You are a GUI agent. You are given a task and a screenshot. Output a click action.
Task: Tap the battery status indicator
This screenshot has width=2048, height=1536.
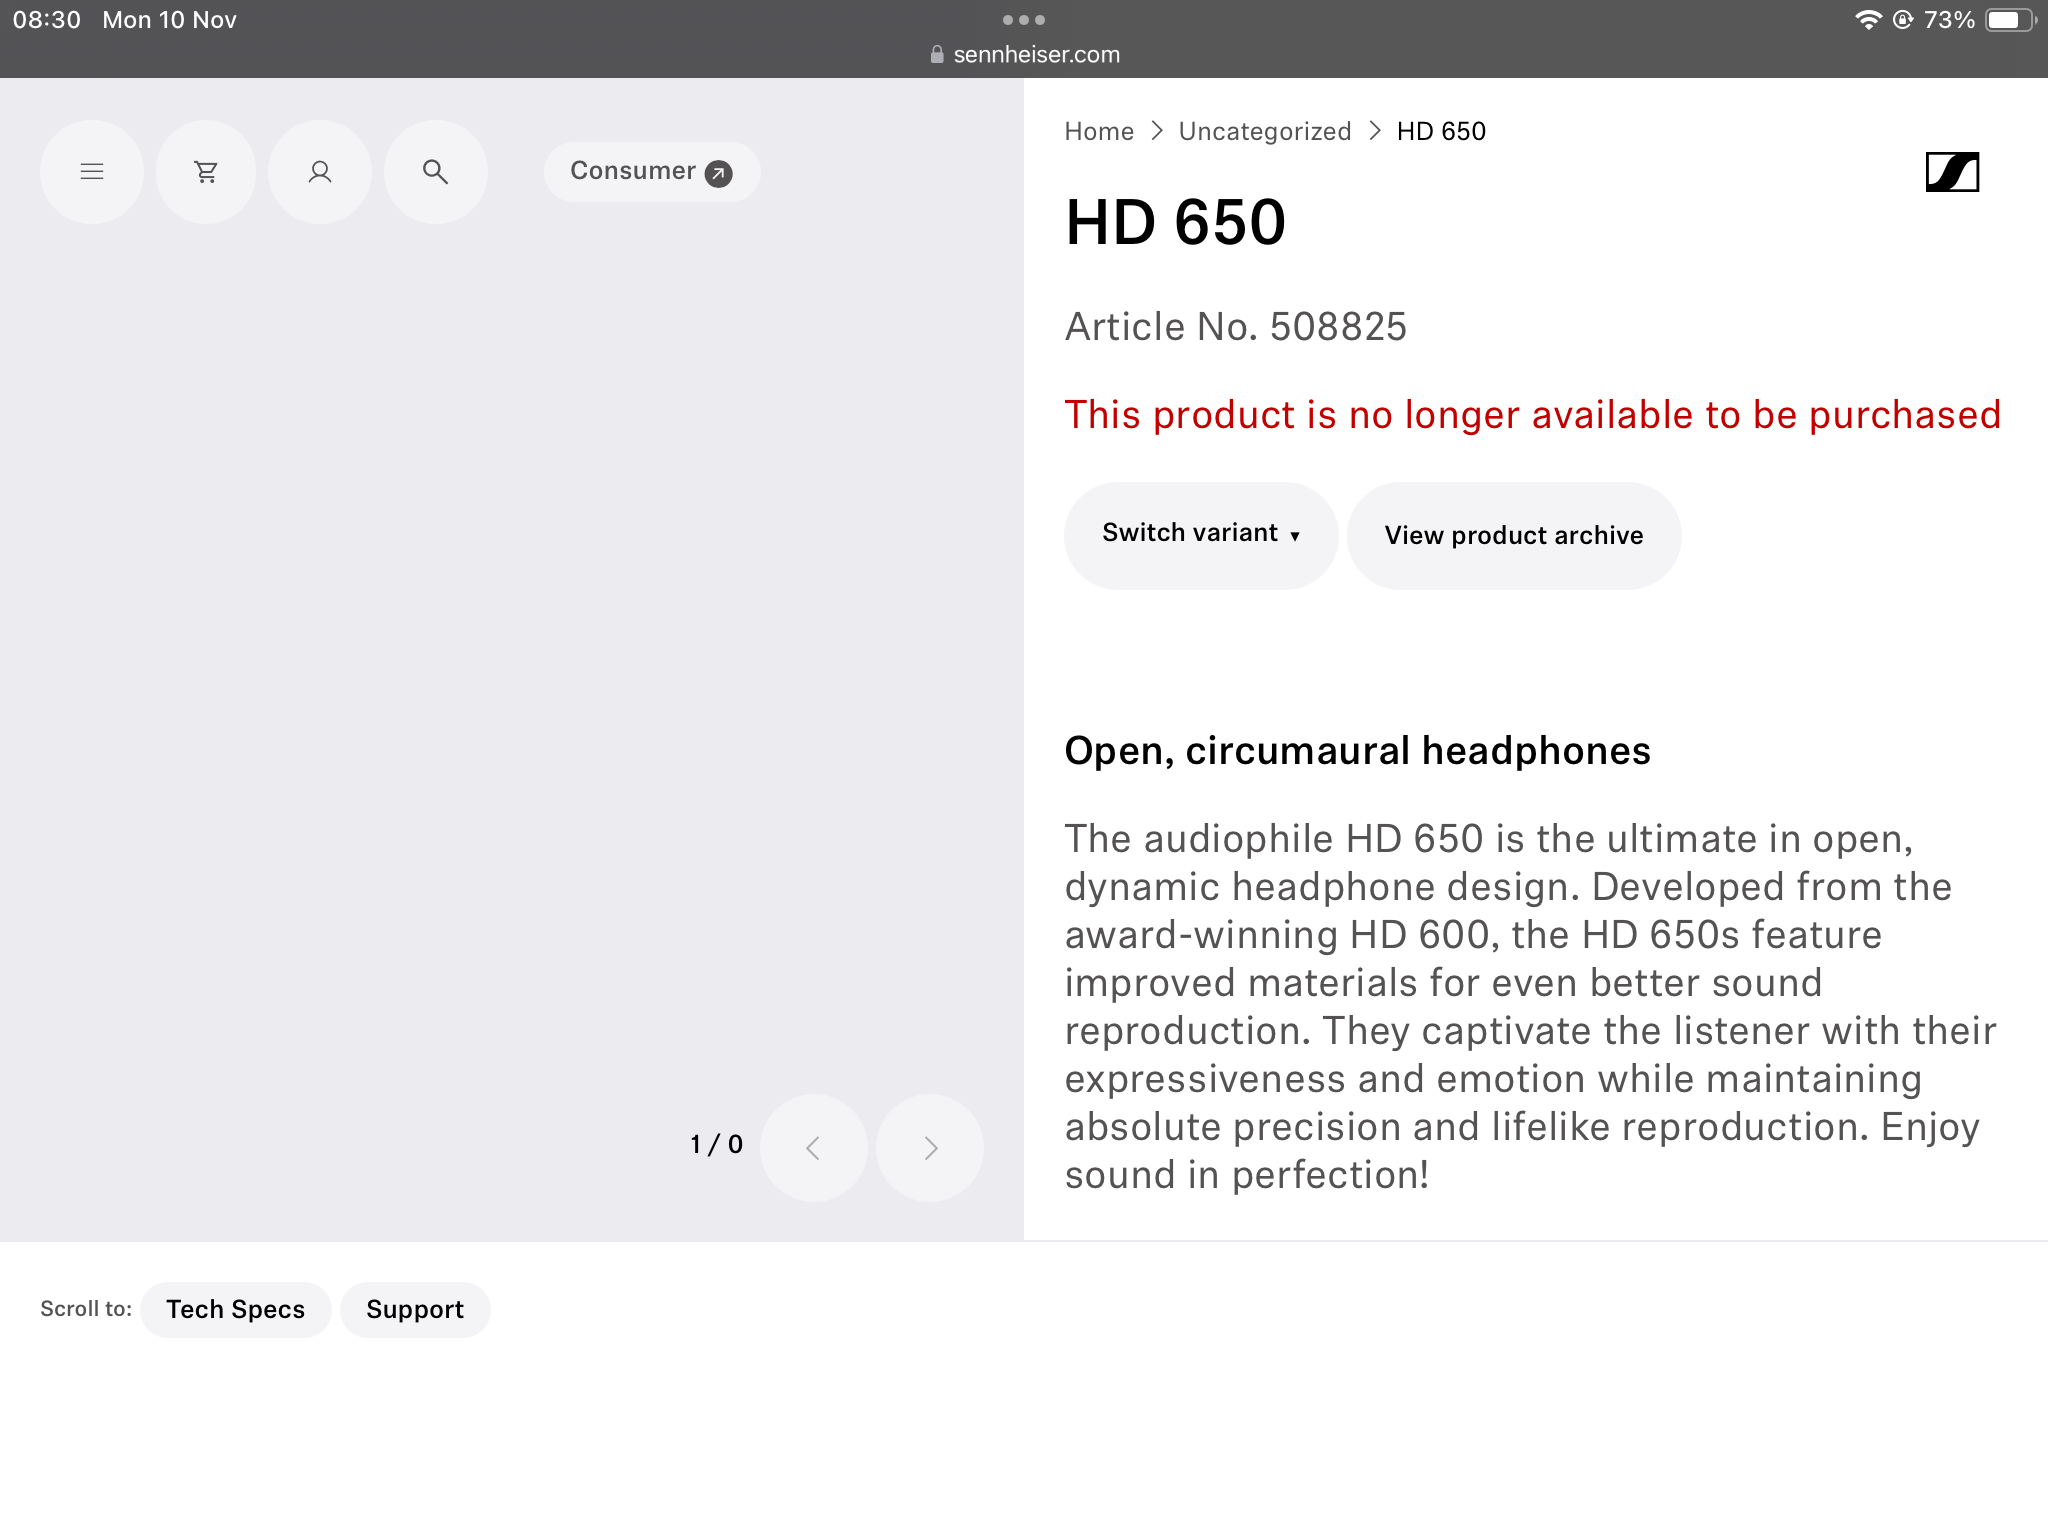pos(2008,20)
